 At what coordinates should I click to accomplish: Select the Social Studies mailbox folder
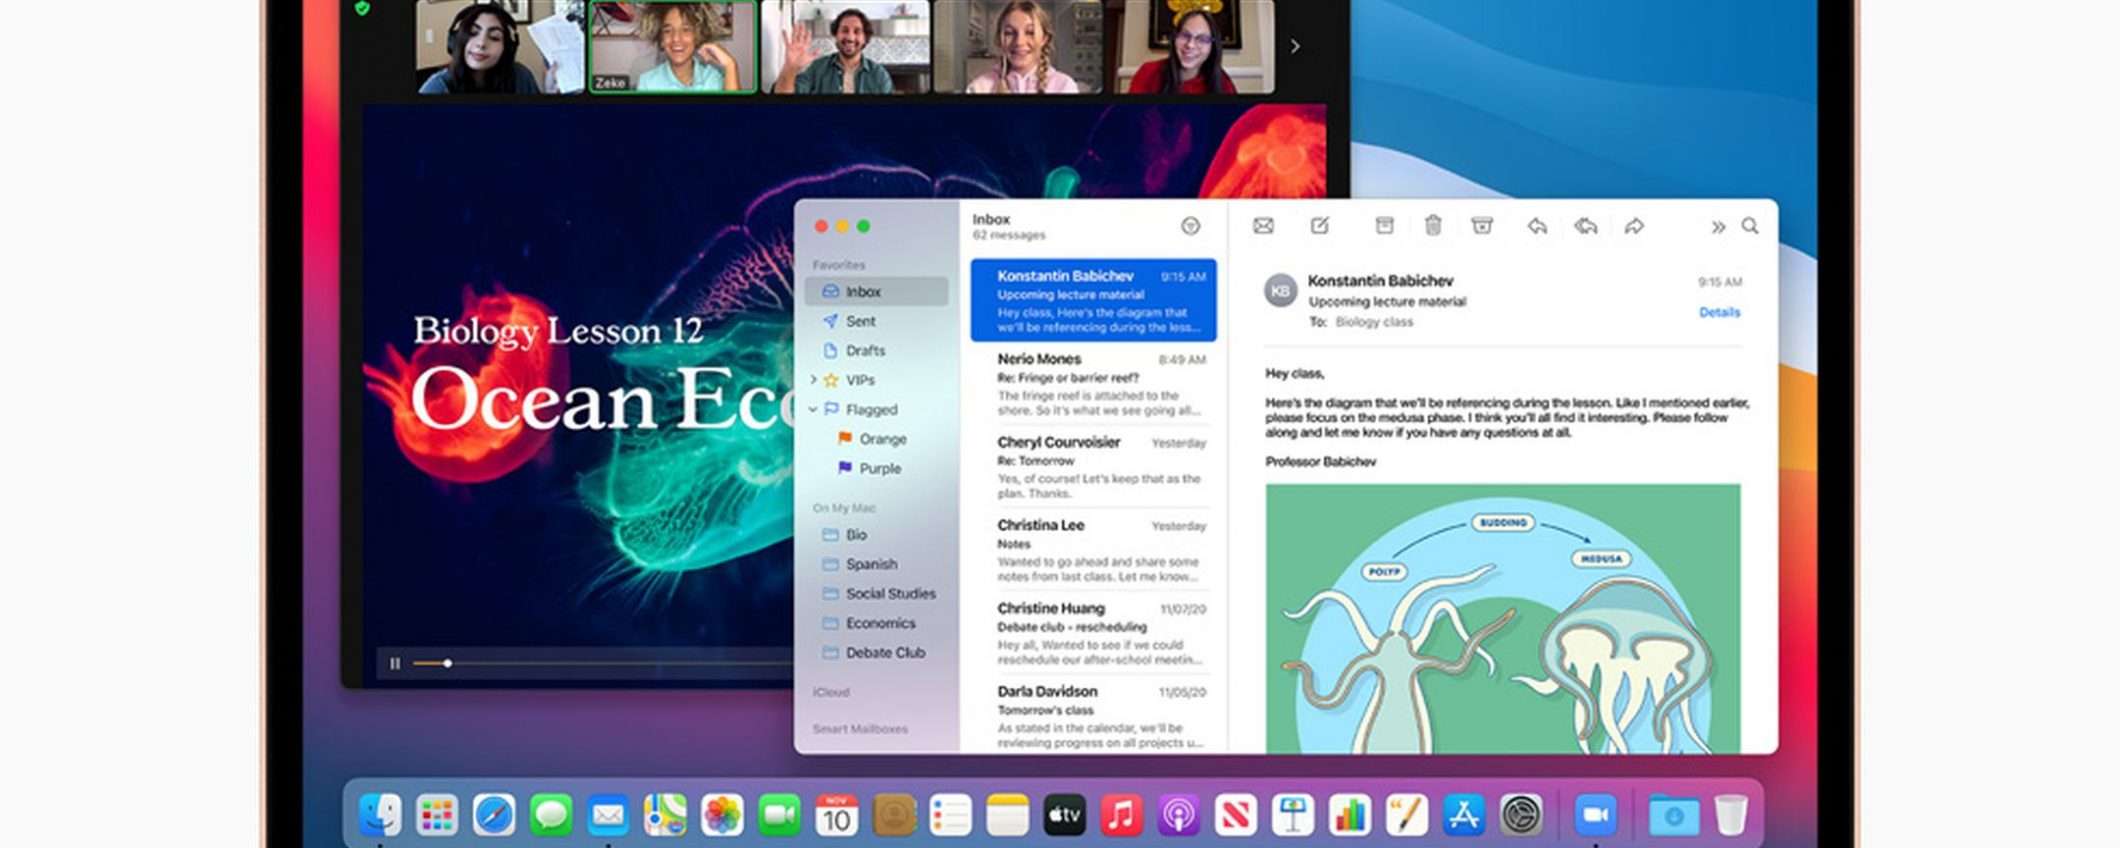click(x=890, y=593)
